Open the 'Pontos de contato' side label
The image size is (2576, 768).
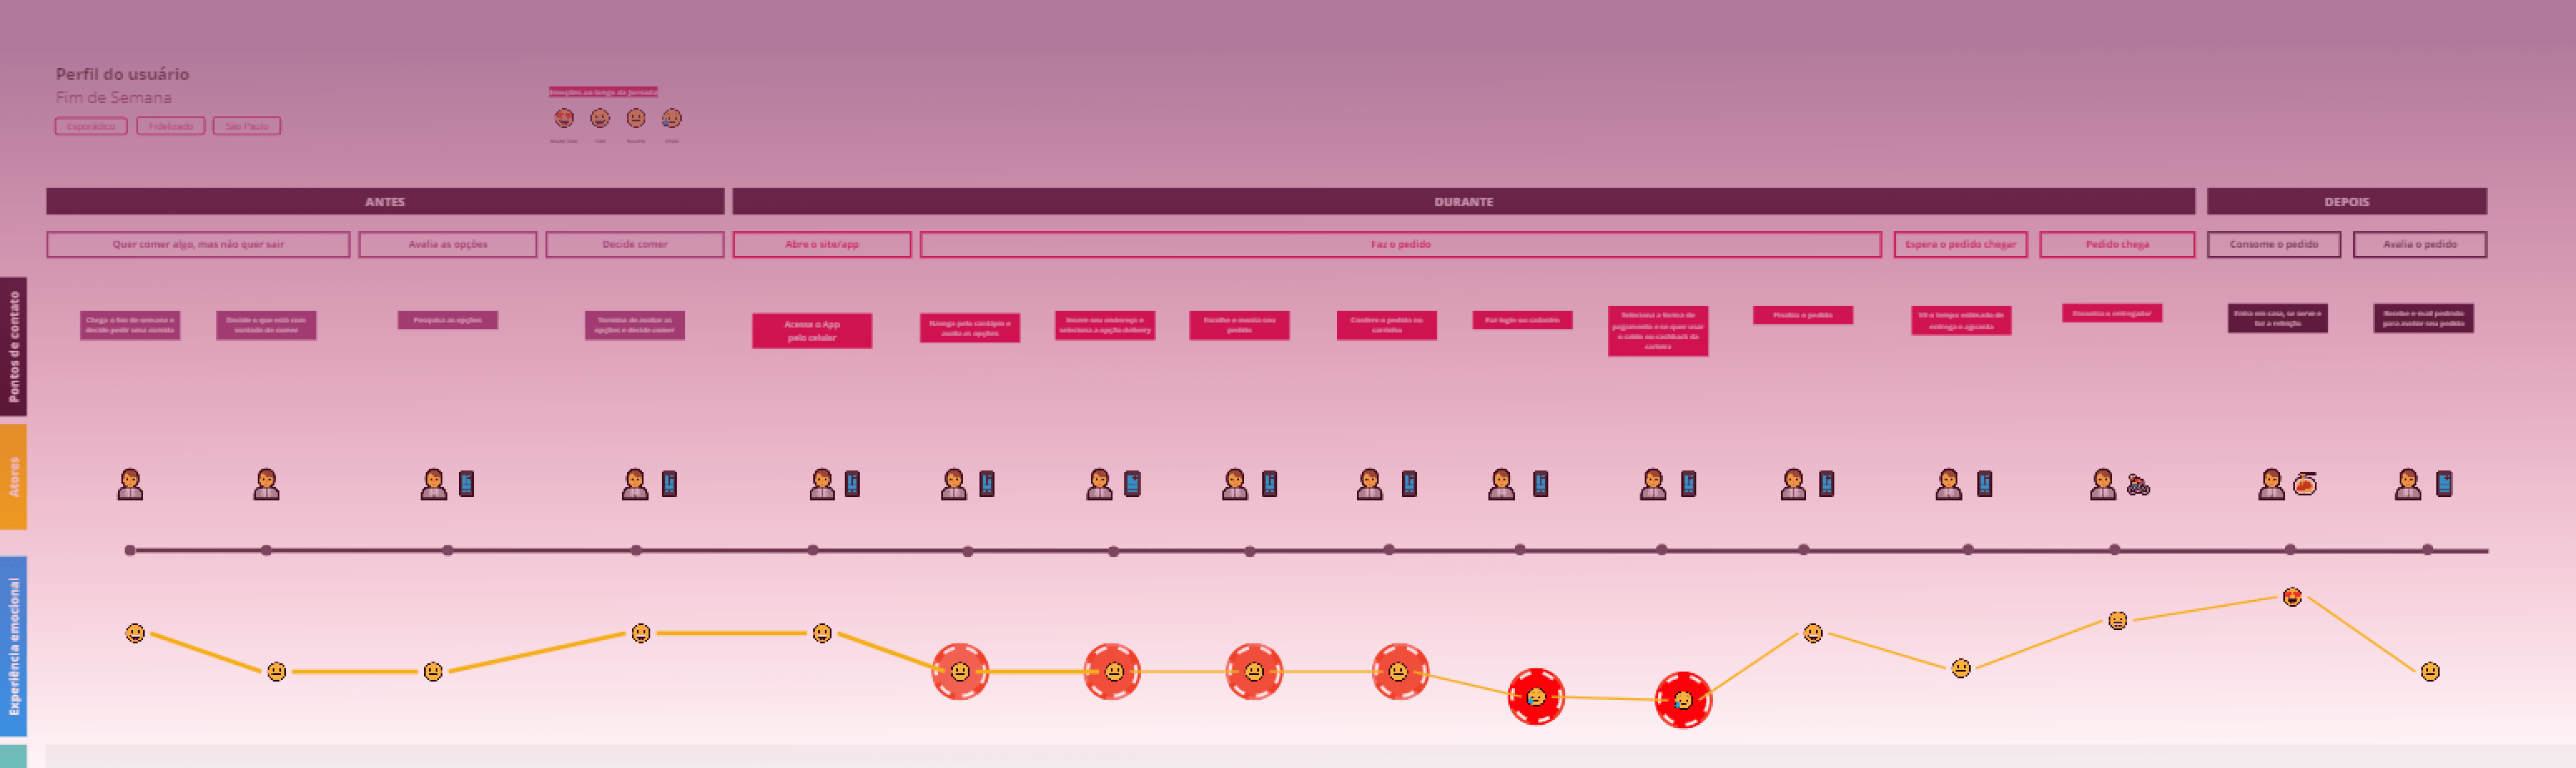(13, 347)
